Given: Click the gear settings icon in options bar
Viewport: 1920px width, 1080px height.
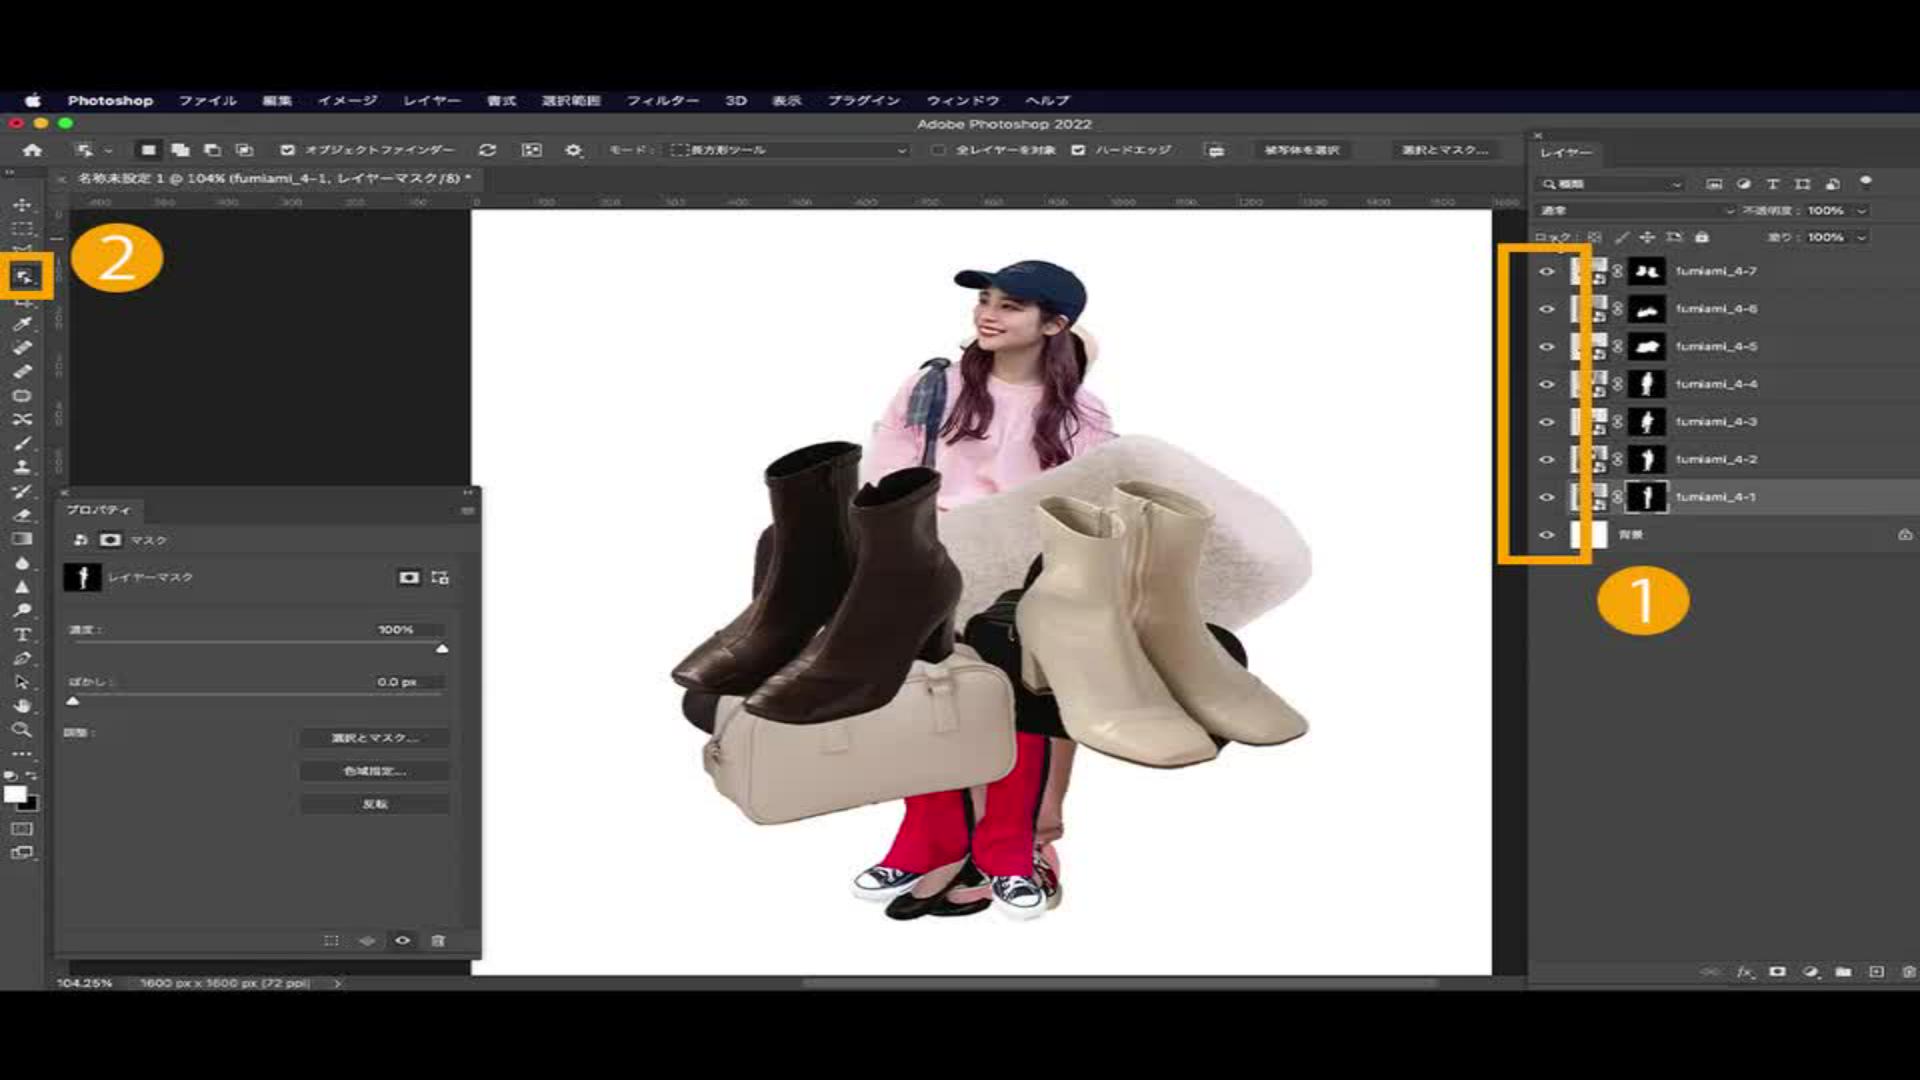Looking at the screenshot, I should (x=573, y=150).
